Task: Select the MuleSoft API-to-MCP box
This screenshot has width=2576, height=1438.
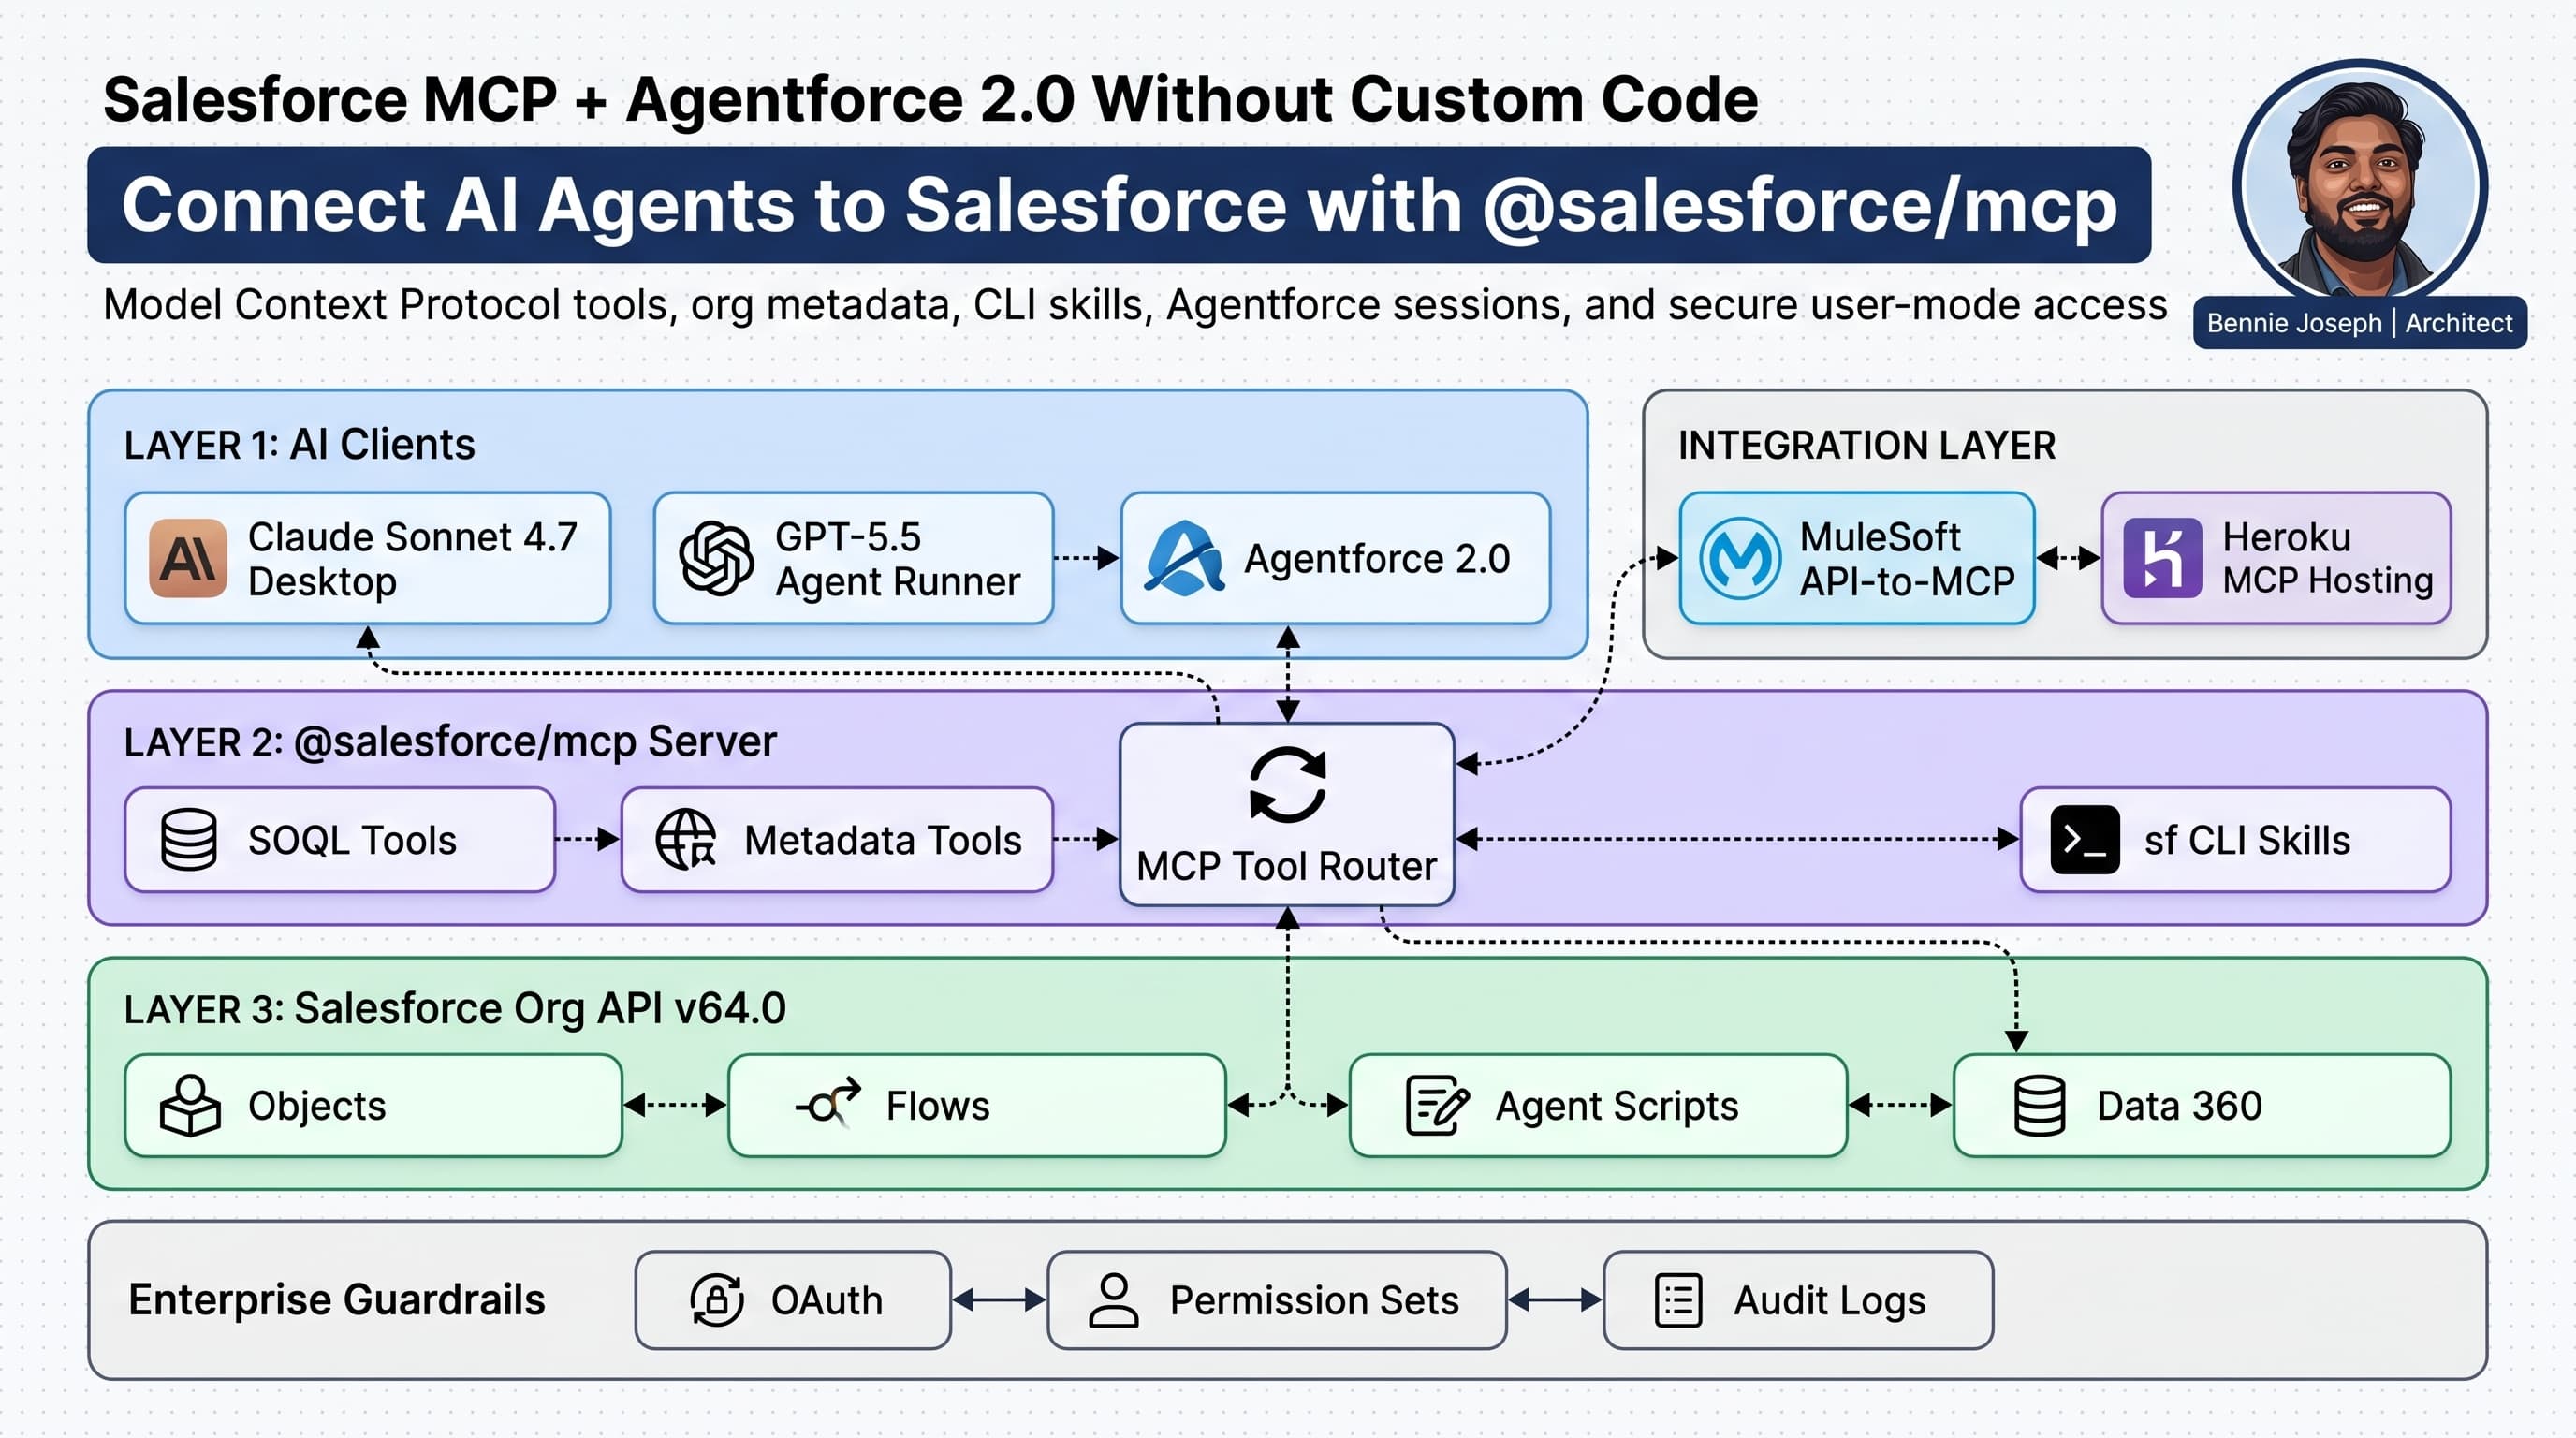Action: coord(1858,558)
